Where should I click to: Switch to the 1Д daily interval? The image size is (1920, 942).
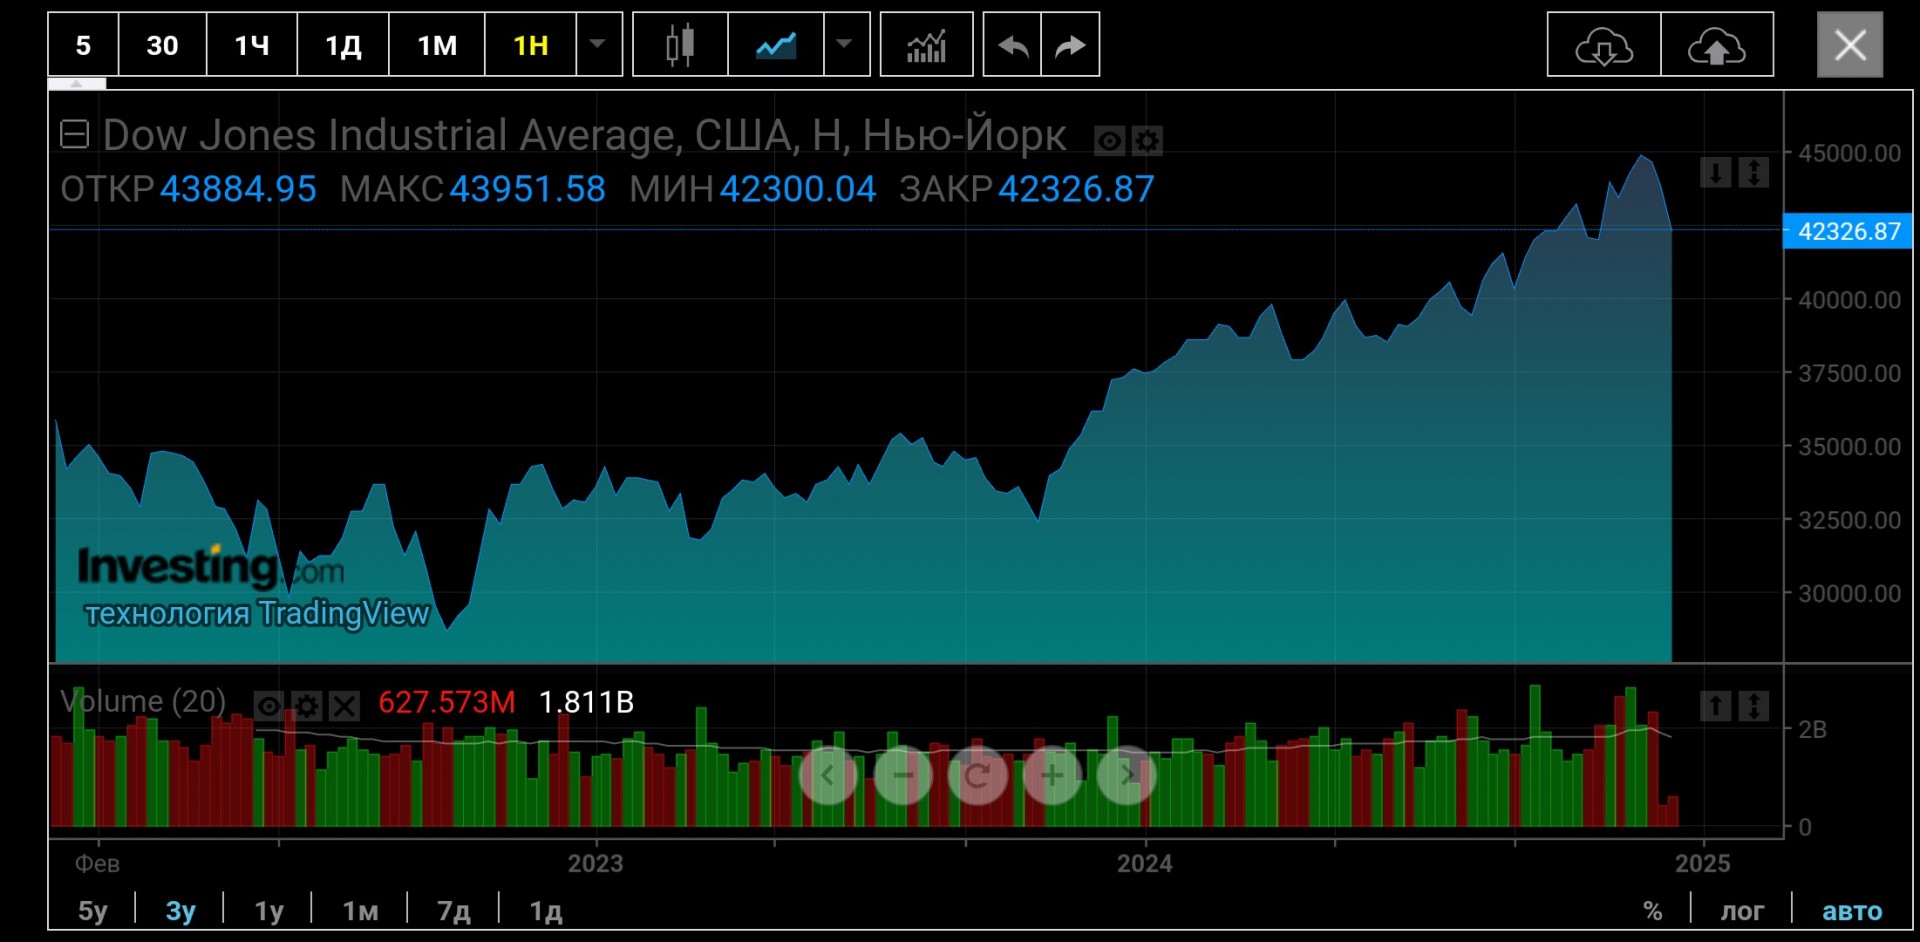pyautogui.click(x=343, y=45)
